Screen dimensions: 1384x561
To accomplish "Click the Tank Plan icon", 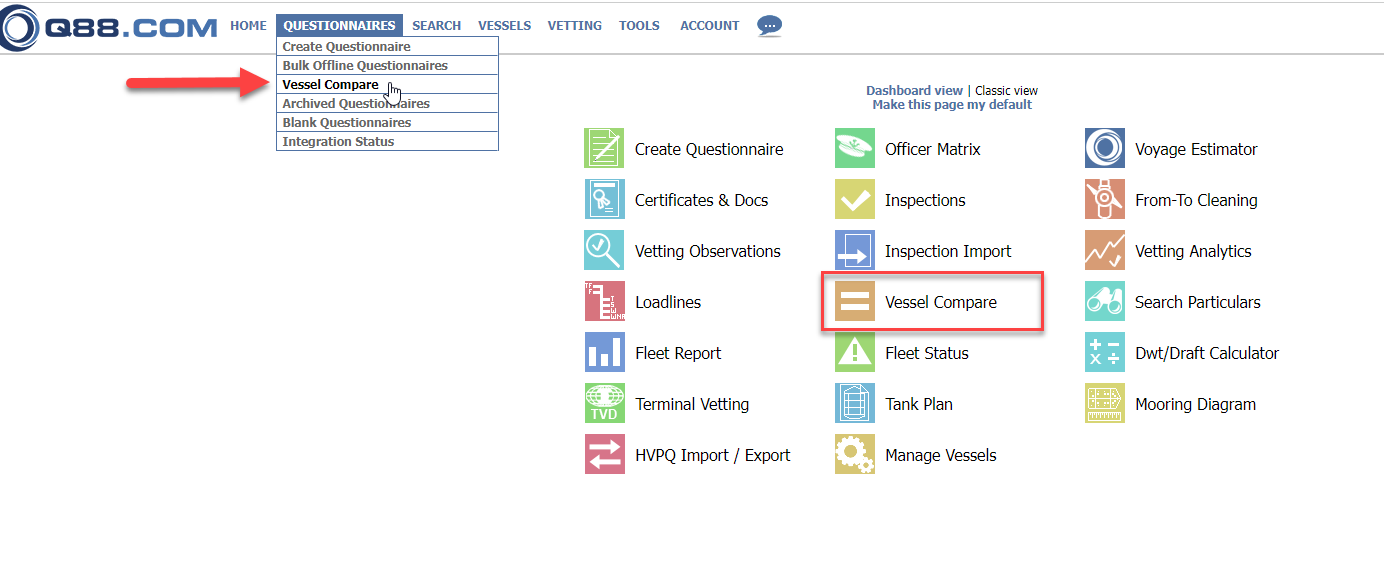I will [x=854, y=403].
